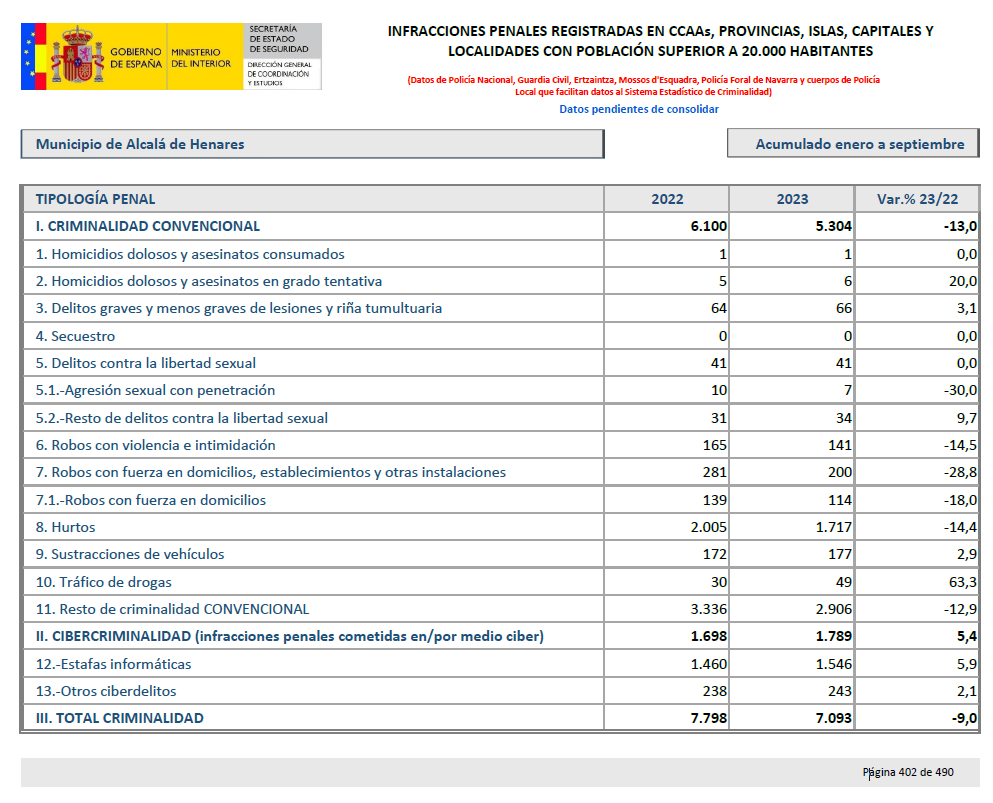Click the blue Datos pendientes de consolidar text
993x803 pixels.
[639, 109]
